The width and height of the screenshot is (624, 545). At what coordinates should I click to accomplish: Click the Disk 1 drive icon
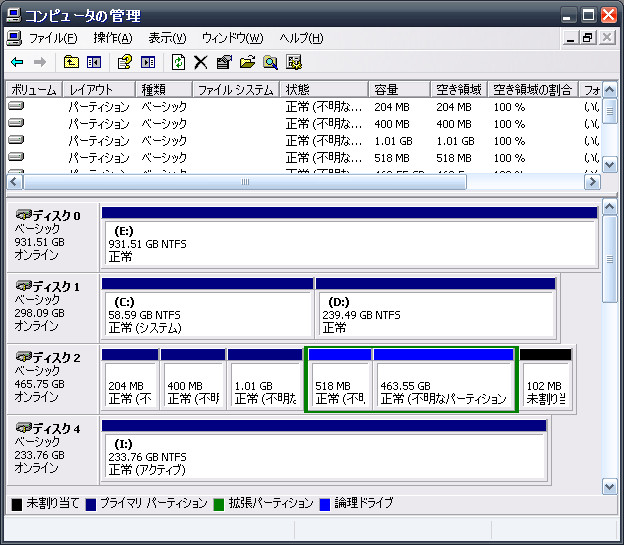point(23,286)
